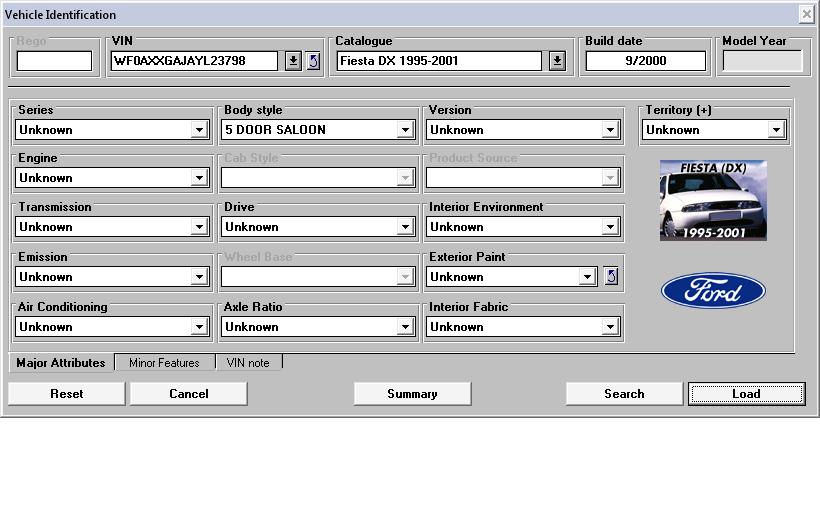Click the Load button
This screenshot has height=512, width=820.
[746, 394]
